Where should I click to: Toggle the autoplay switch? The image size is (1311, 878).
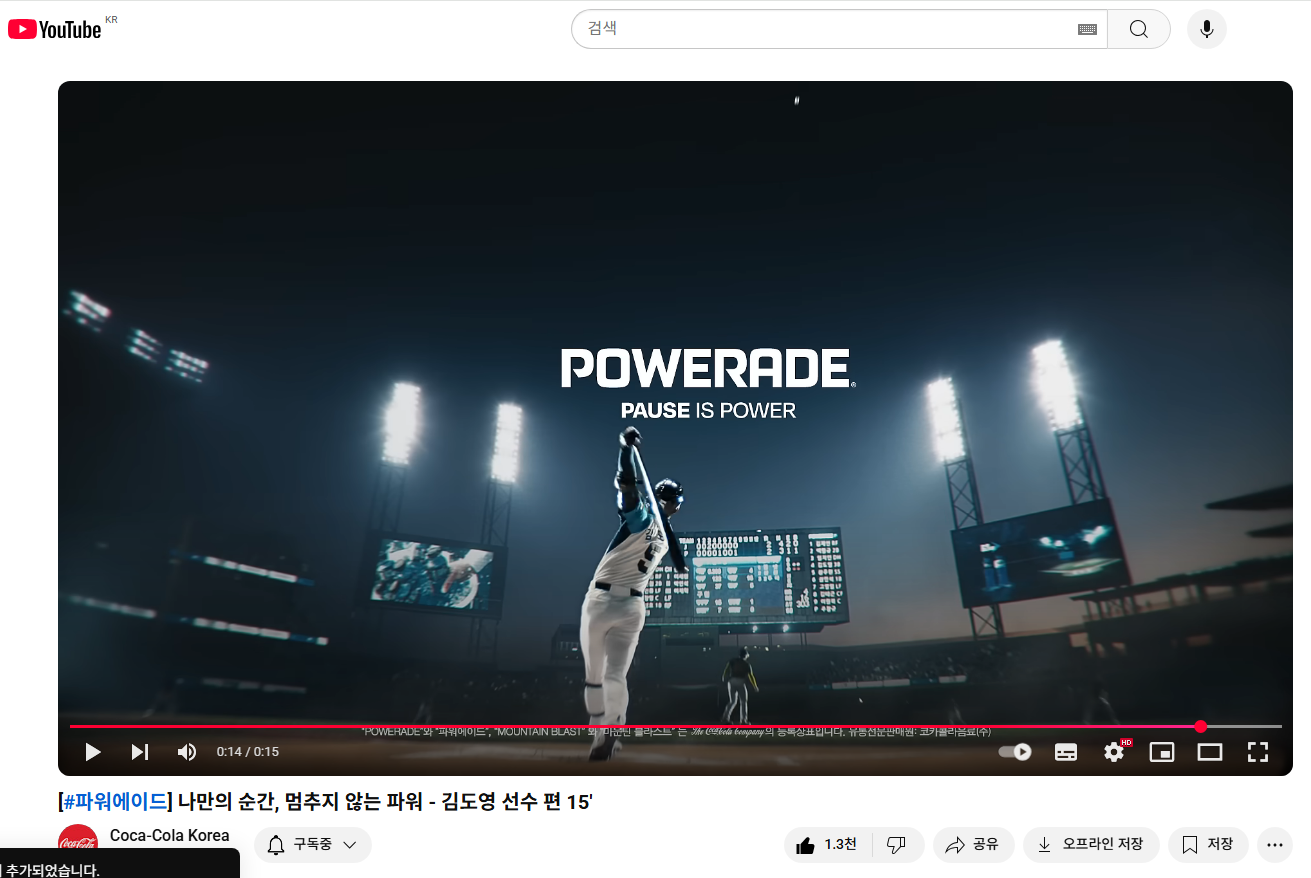coord(1016,752)
